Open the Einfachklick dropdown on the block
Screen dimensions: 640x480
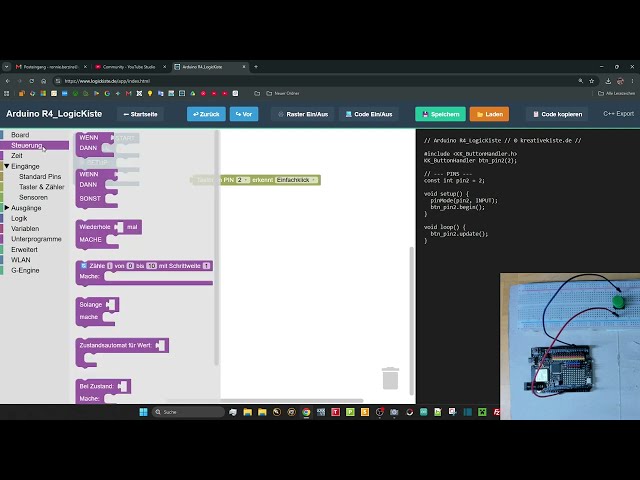point(297,180)
